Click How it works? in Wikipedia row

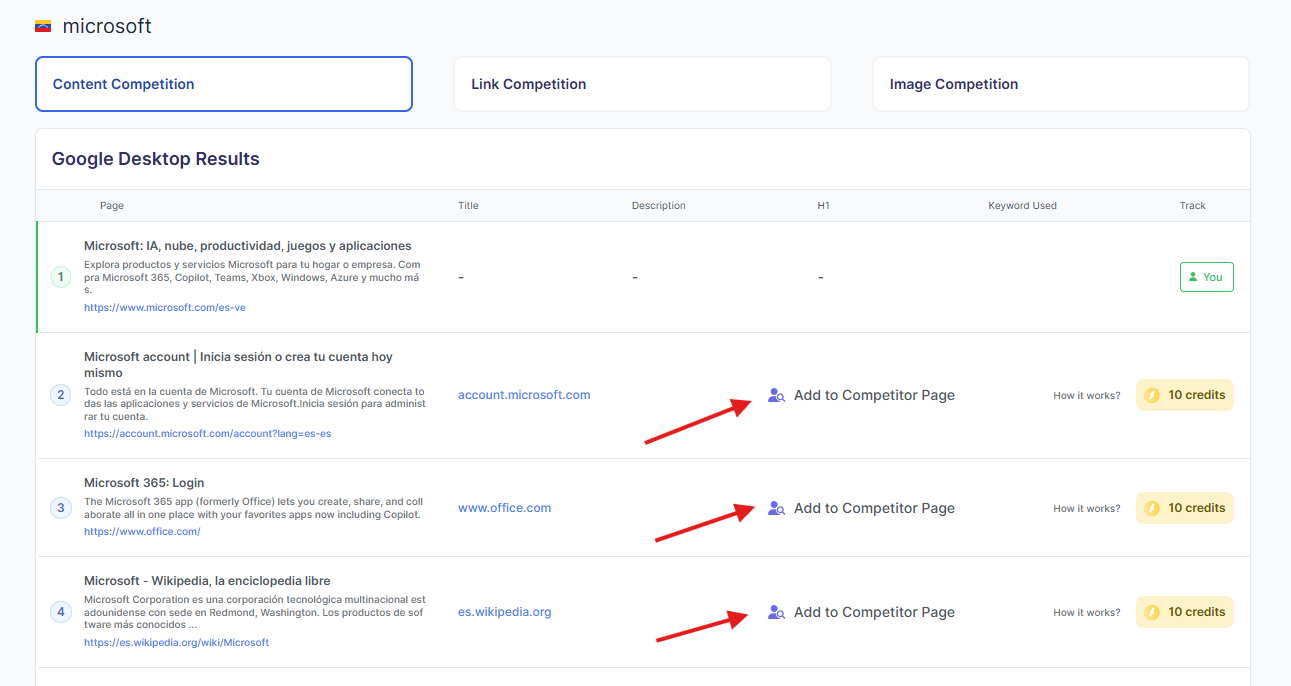(x=1086, y=613)
